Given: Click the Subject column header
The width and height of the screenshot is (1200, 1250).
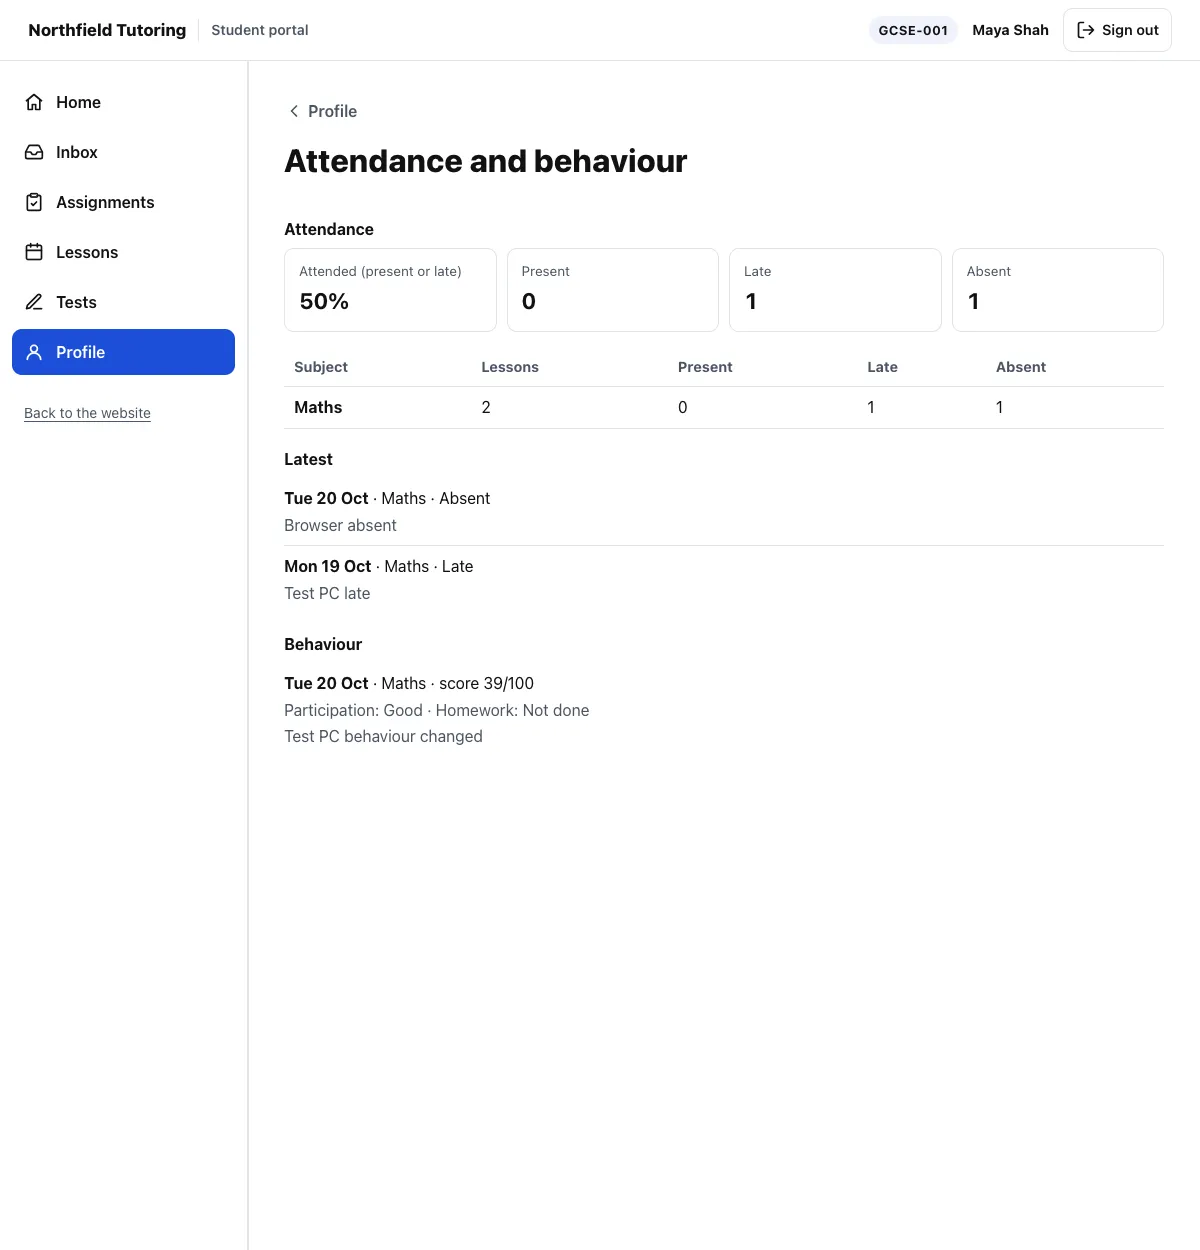Looking at the screenshot, I should [x=321, y=367].
